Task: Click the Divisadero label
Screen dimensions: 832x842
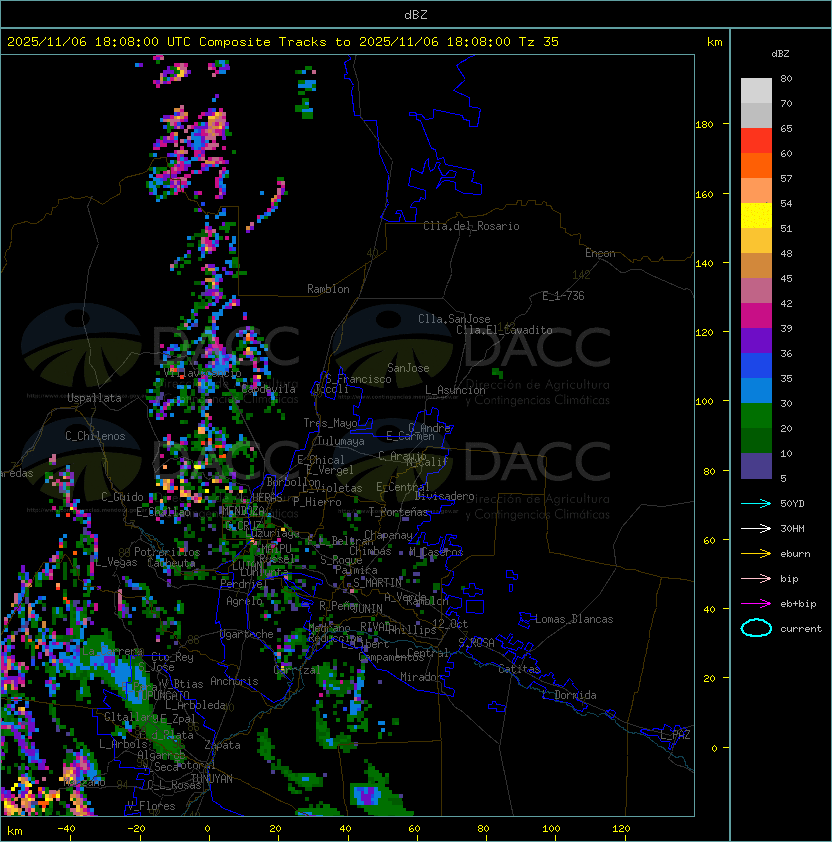Action: click(444, 496)
